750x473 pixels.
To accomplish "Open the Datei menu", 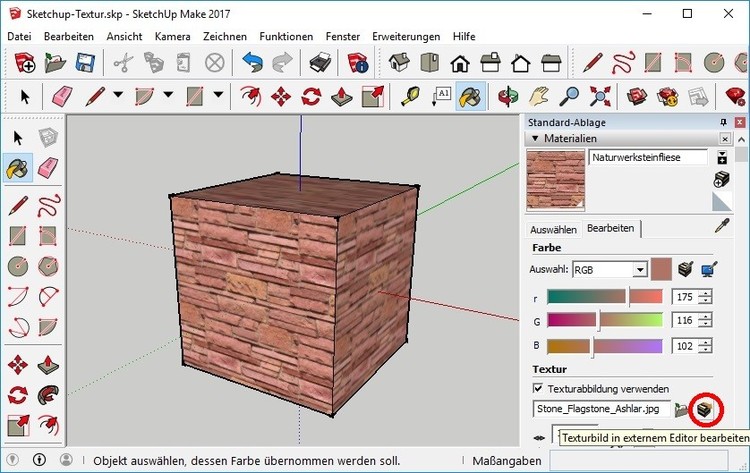I will (x=19, y=36).
